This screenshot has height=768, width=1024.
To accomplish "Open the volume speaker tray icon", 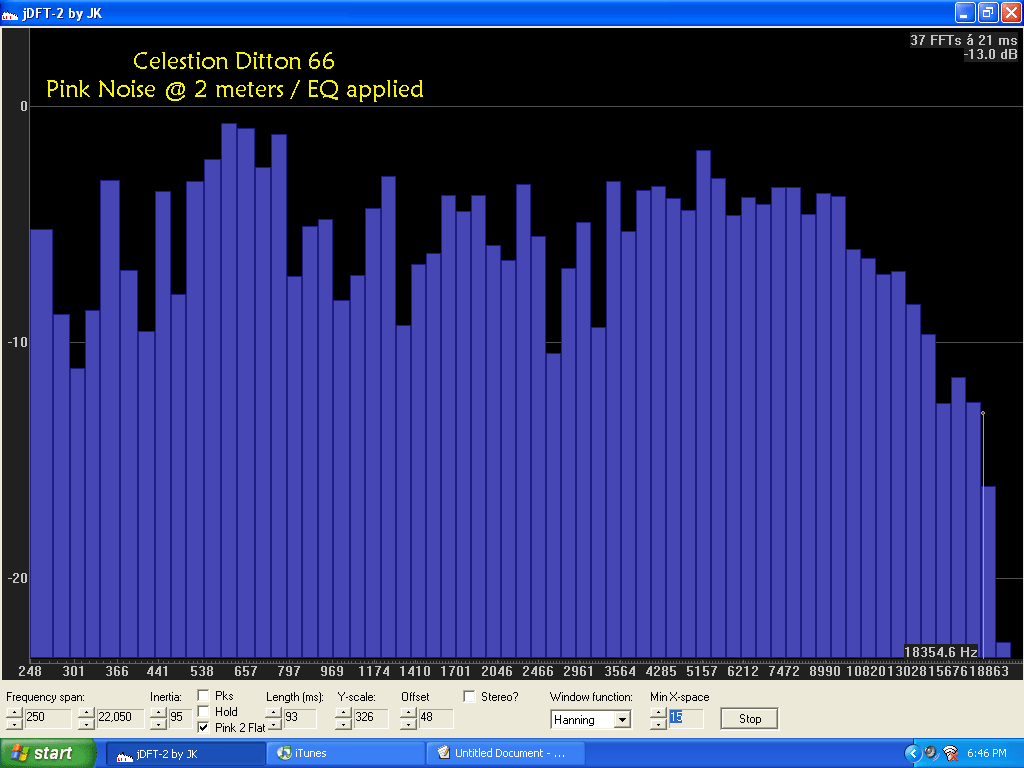I will (931, 753).
